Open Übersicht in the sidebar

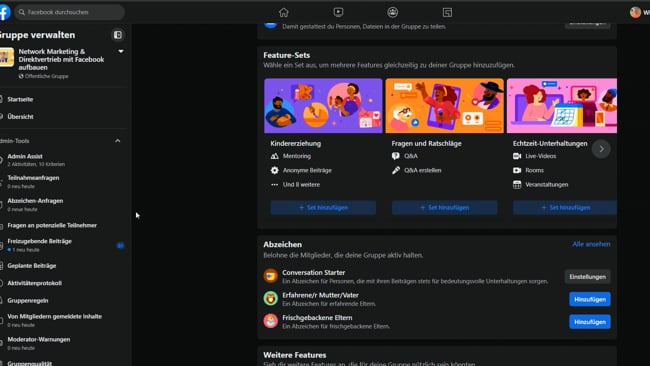tap(20, 116)
